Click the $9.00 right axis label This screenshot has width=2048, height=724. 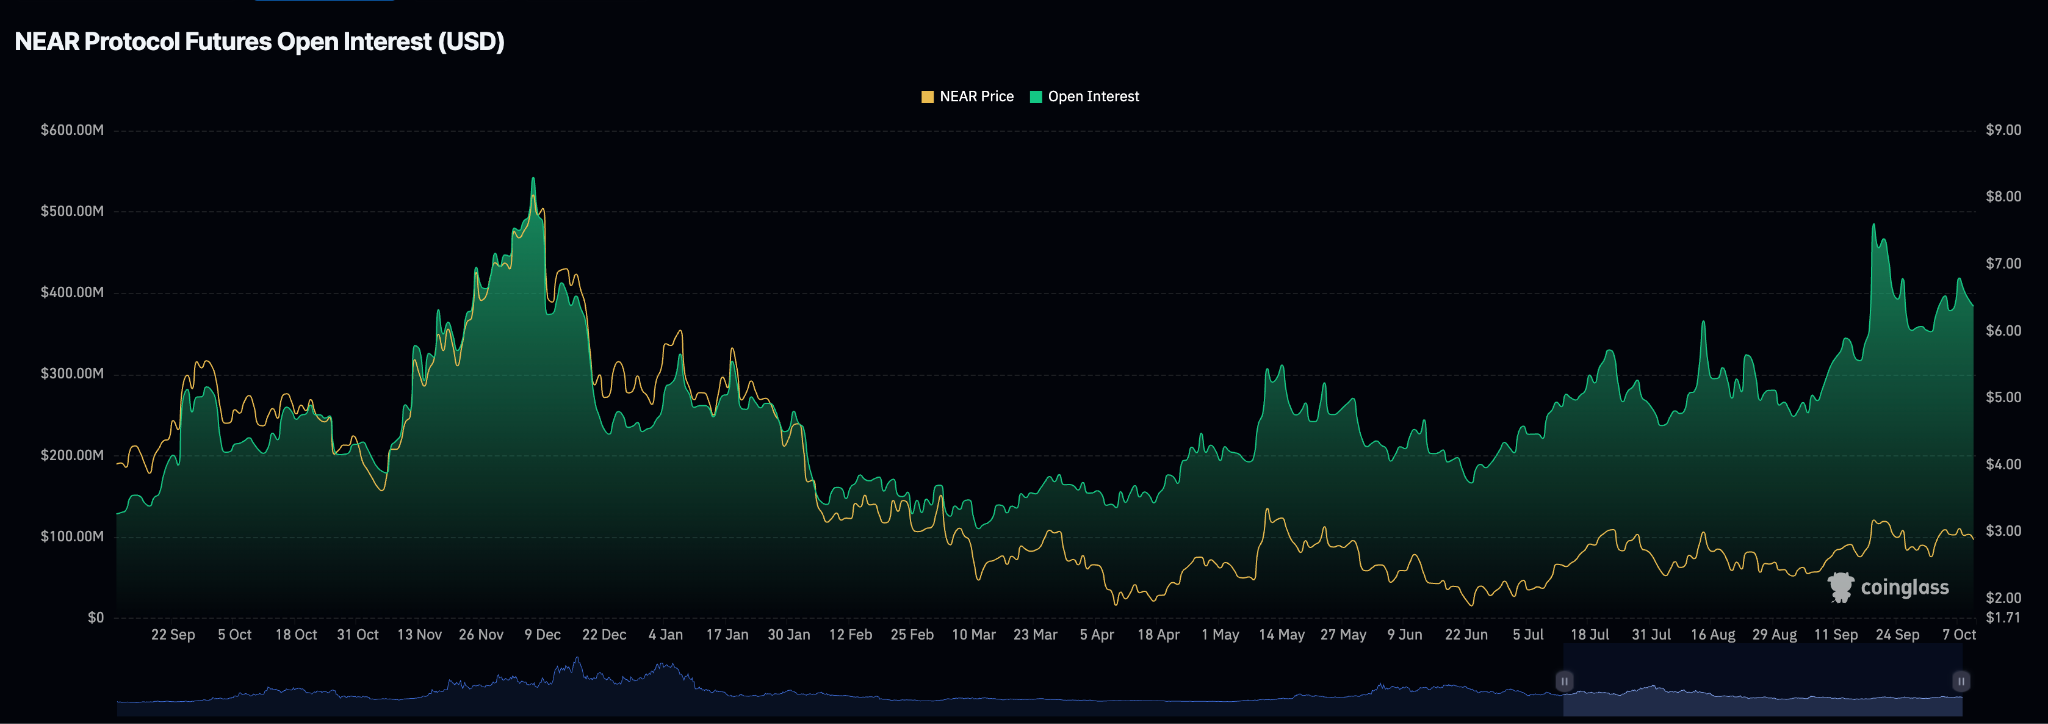[2003, 130]
